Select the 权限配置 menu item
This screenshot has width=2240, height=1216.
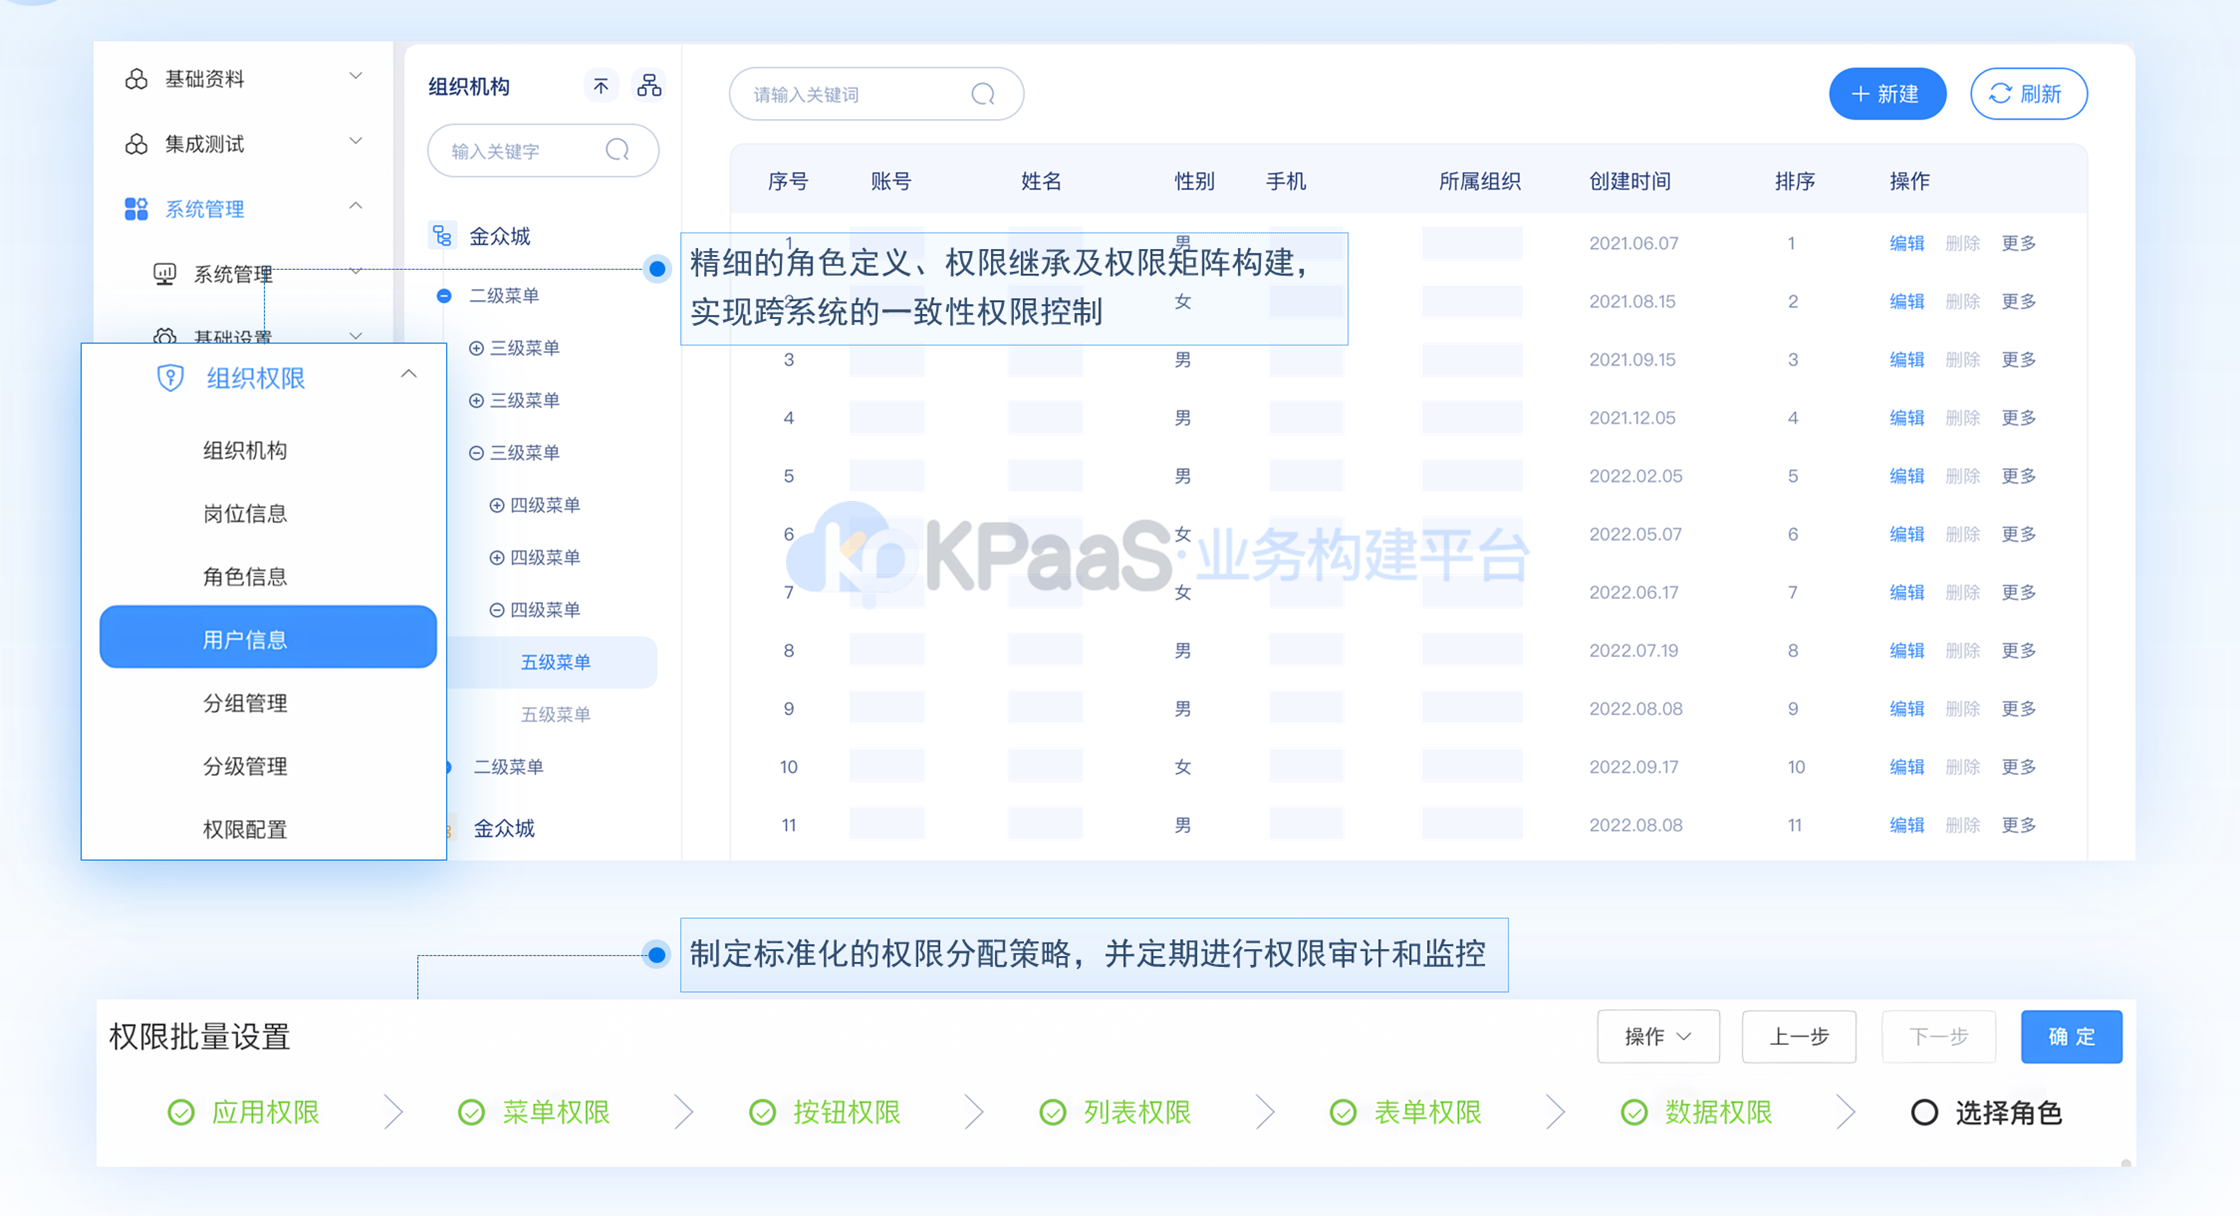(x=245, y=828)
